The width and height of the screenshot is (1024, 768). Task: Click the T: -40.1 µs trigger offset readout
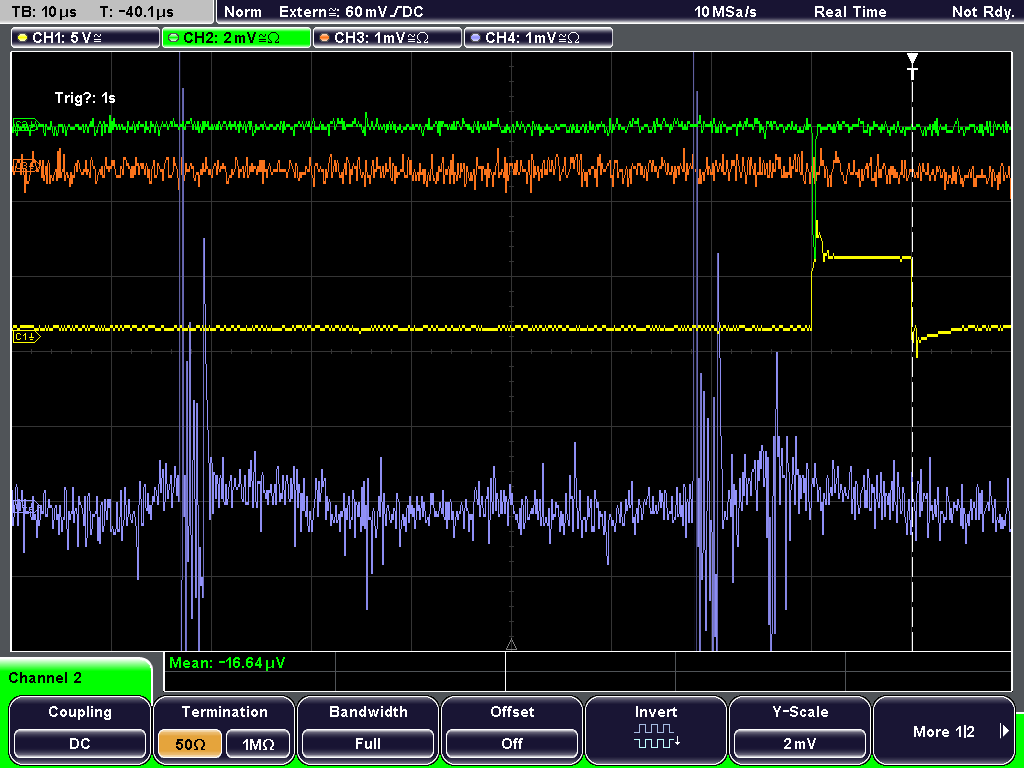point(136,12)
